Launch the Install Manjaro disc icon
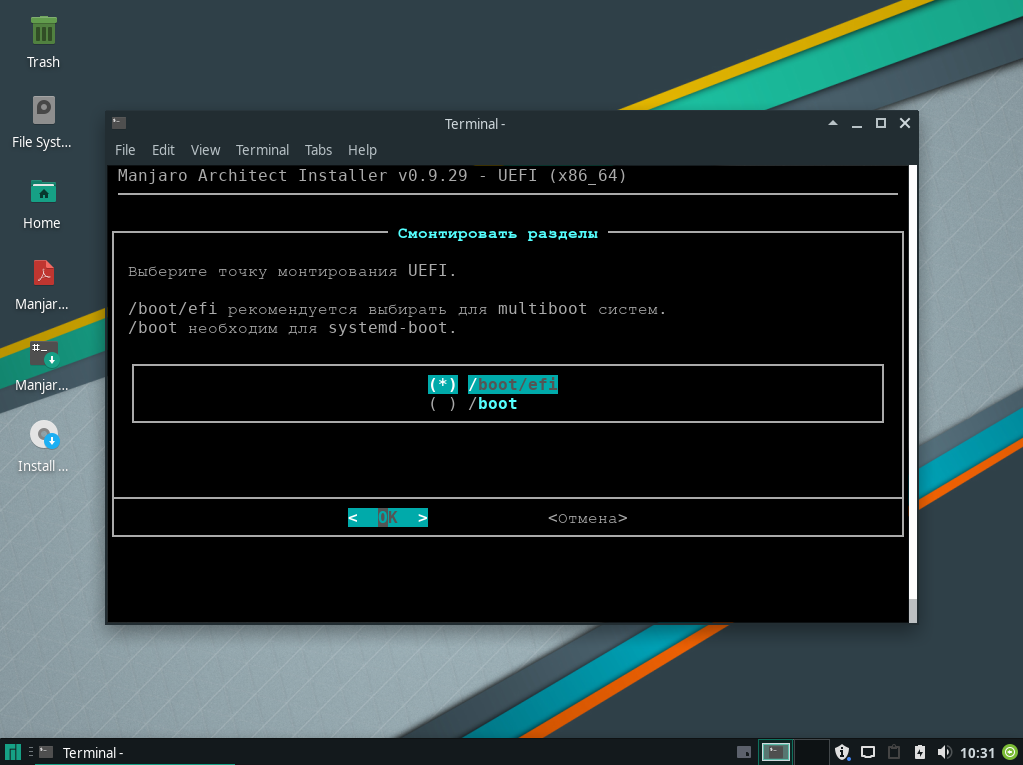The height and width of the screenshot is (765, 1023). [x=43, y=435]
